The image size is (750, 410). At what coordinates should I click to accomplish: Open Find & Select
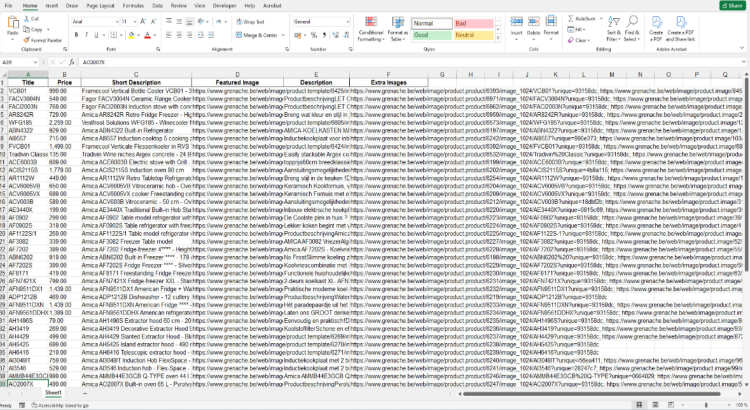[x=632, y=28]
